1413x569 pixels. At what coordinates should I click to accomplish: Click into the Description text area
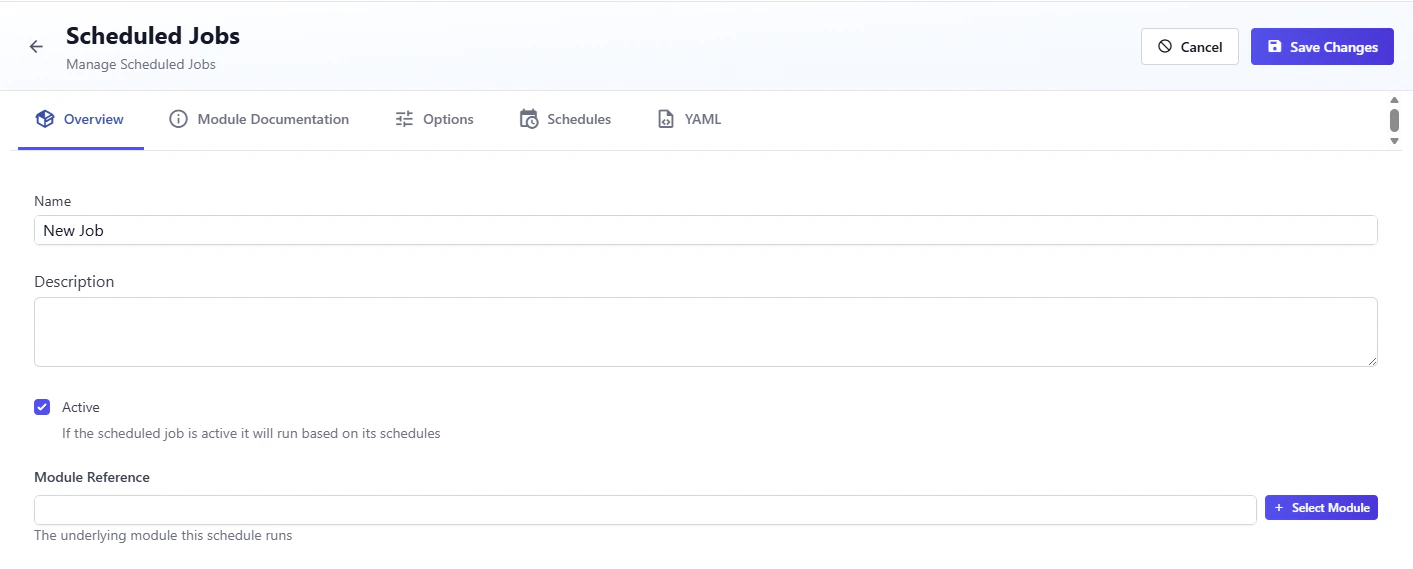[x=706, y=332]
